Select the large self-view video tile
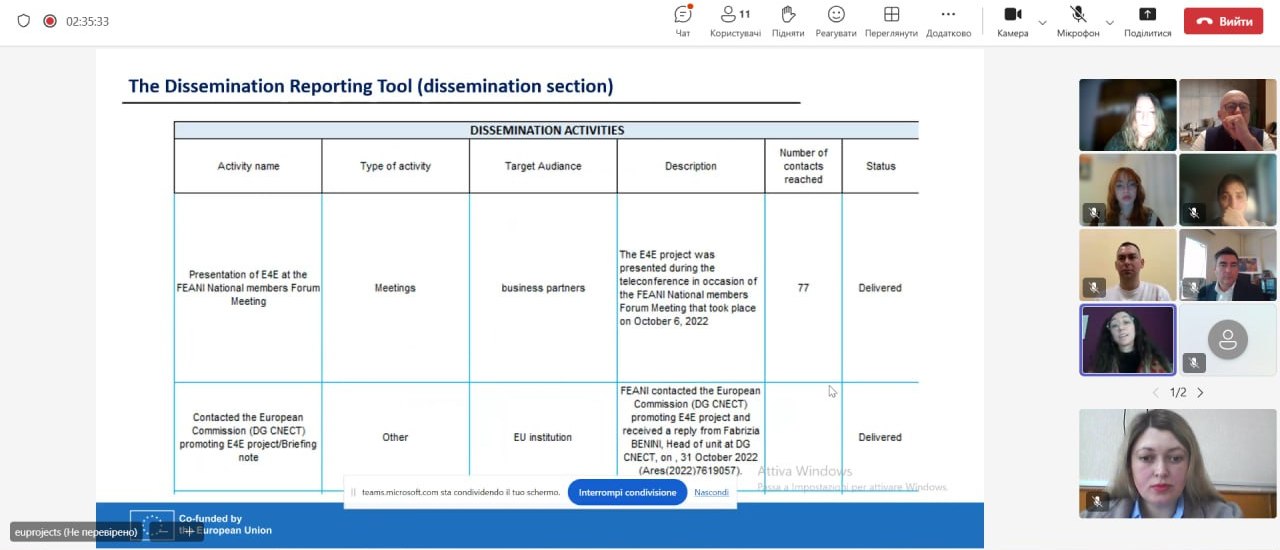The image size is (1280, 550). [x=1178, y=464]
